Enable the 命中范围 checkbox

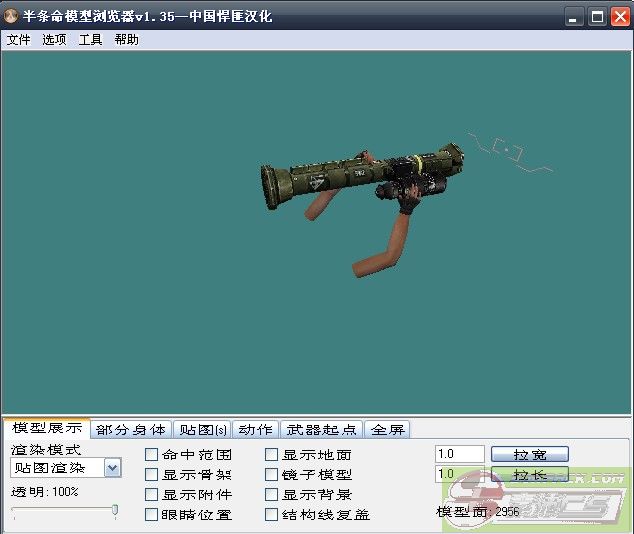click(152, 455)
